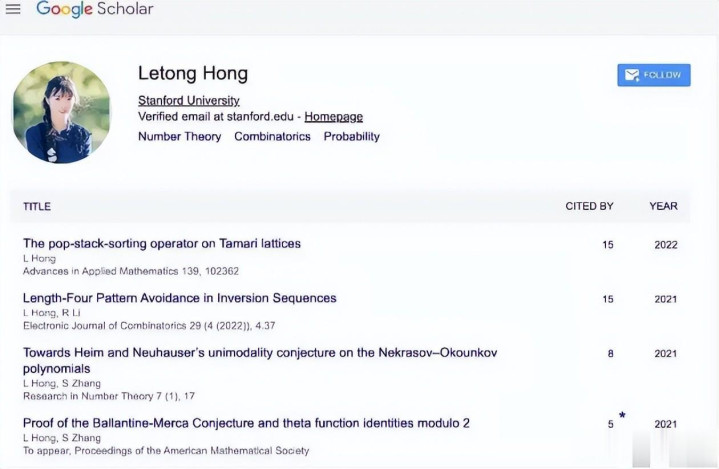Viewport: 719px width, 469px height.
Task: View 8 citations of Nekrasov–Okounkov paper
Action: point(610,353)
